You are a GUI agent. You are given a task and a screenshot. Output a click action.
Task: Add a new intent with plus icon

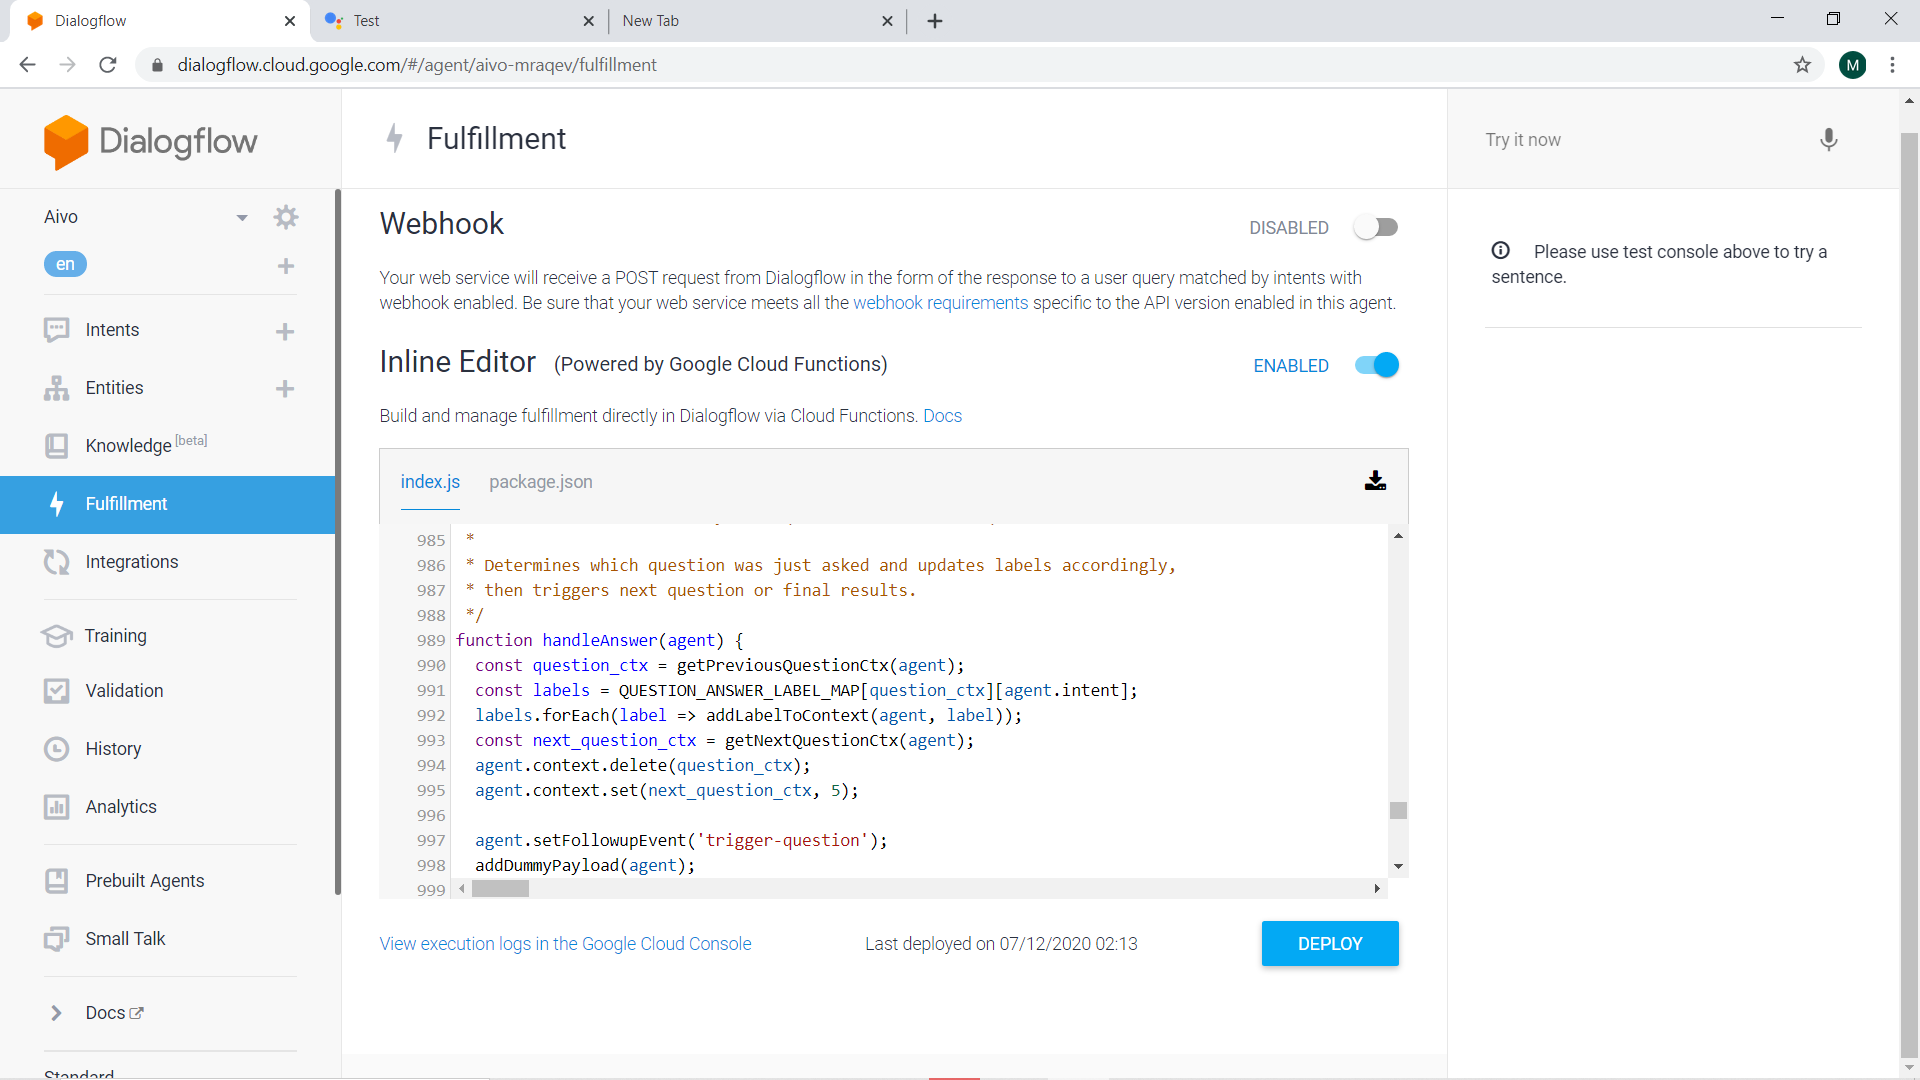coord(285,331)
